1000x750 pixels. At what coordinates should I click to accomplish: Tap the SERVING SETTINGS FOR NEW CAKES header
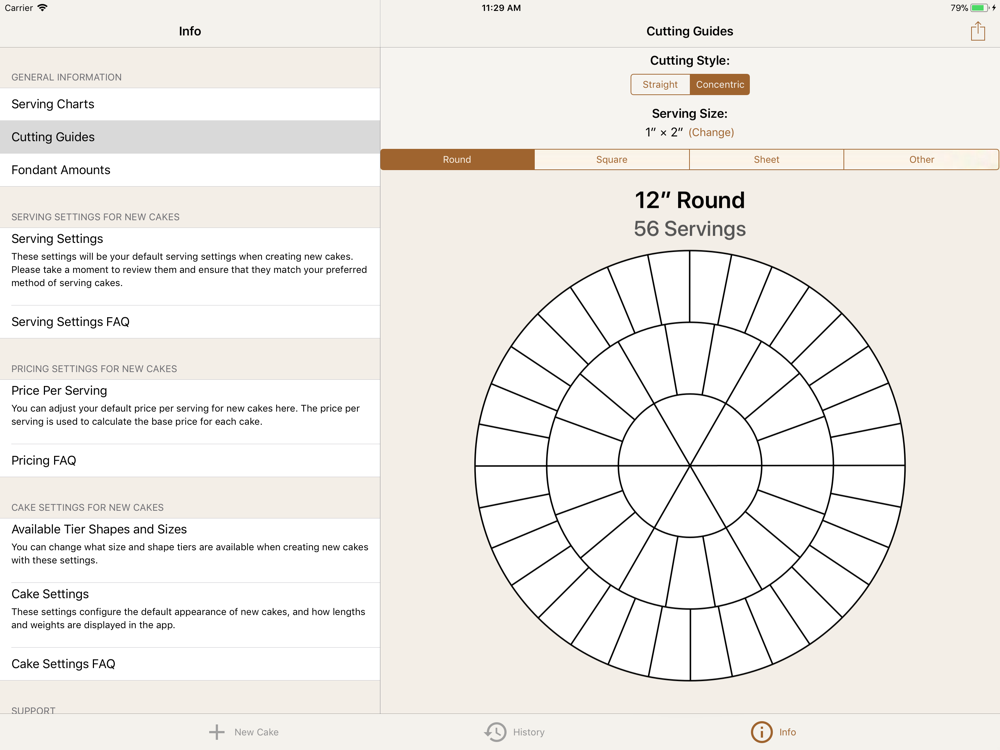point(95,217)
